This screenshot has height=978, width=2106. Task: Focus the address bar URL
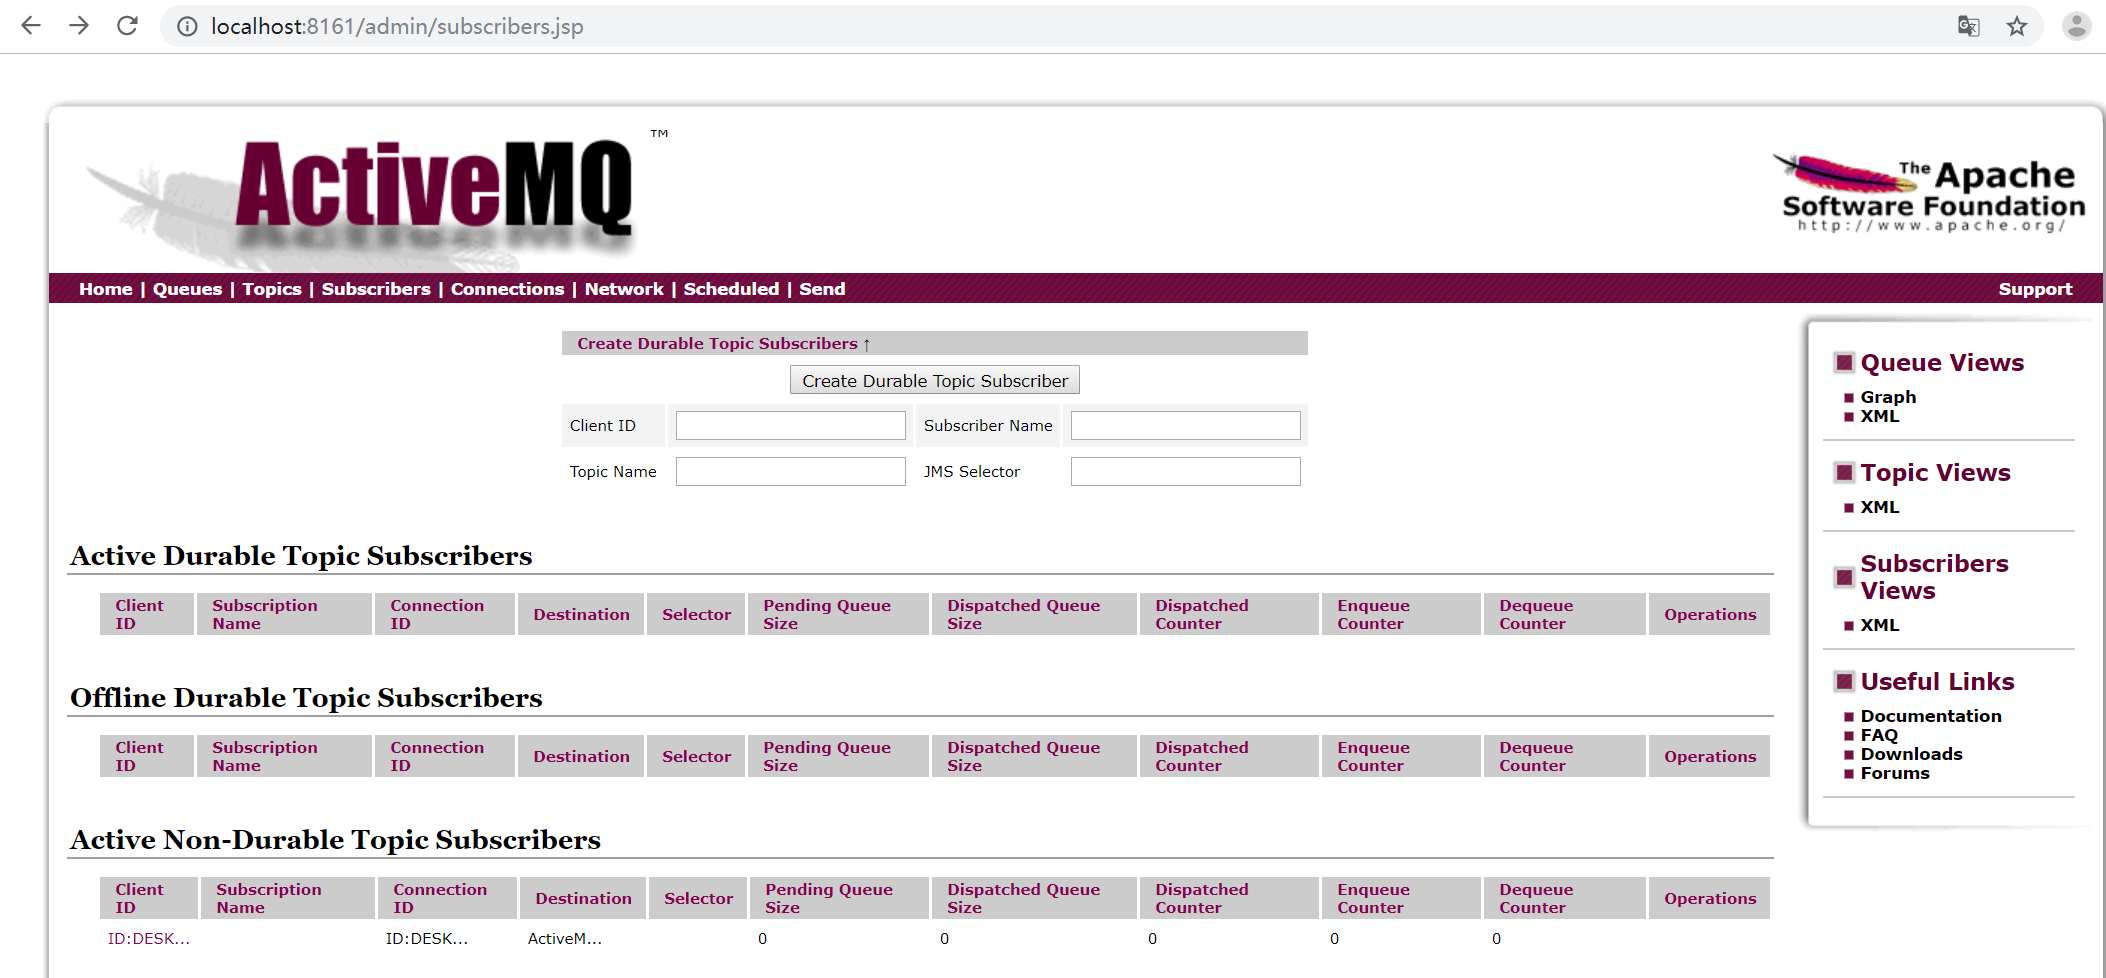pos(397,26)
